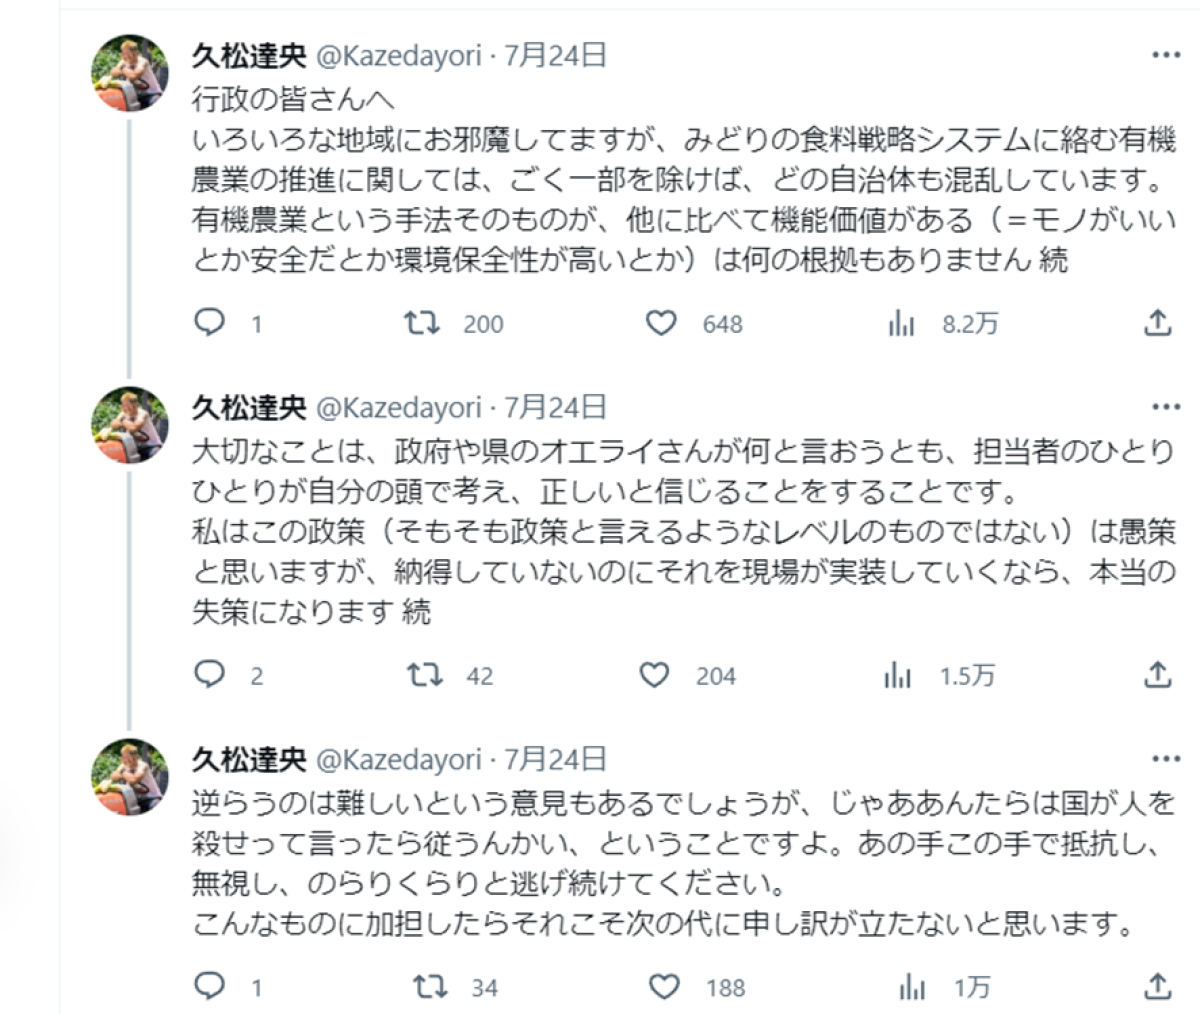Like the first tweet with 648 likes
The height and width of the screenshot is (1014, 1200).
pos(661,323)
